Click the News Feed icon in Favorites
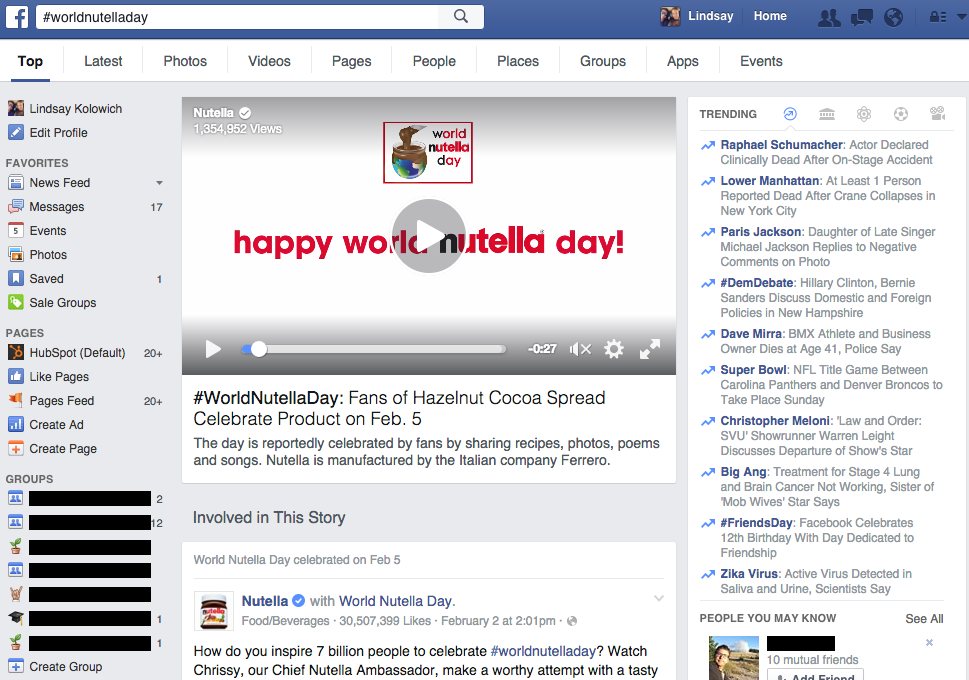 15,183
